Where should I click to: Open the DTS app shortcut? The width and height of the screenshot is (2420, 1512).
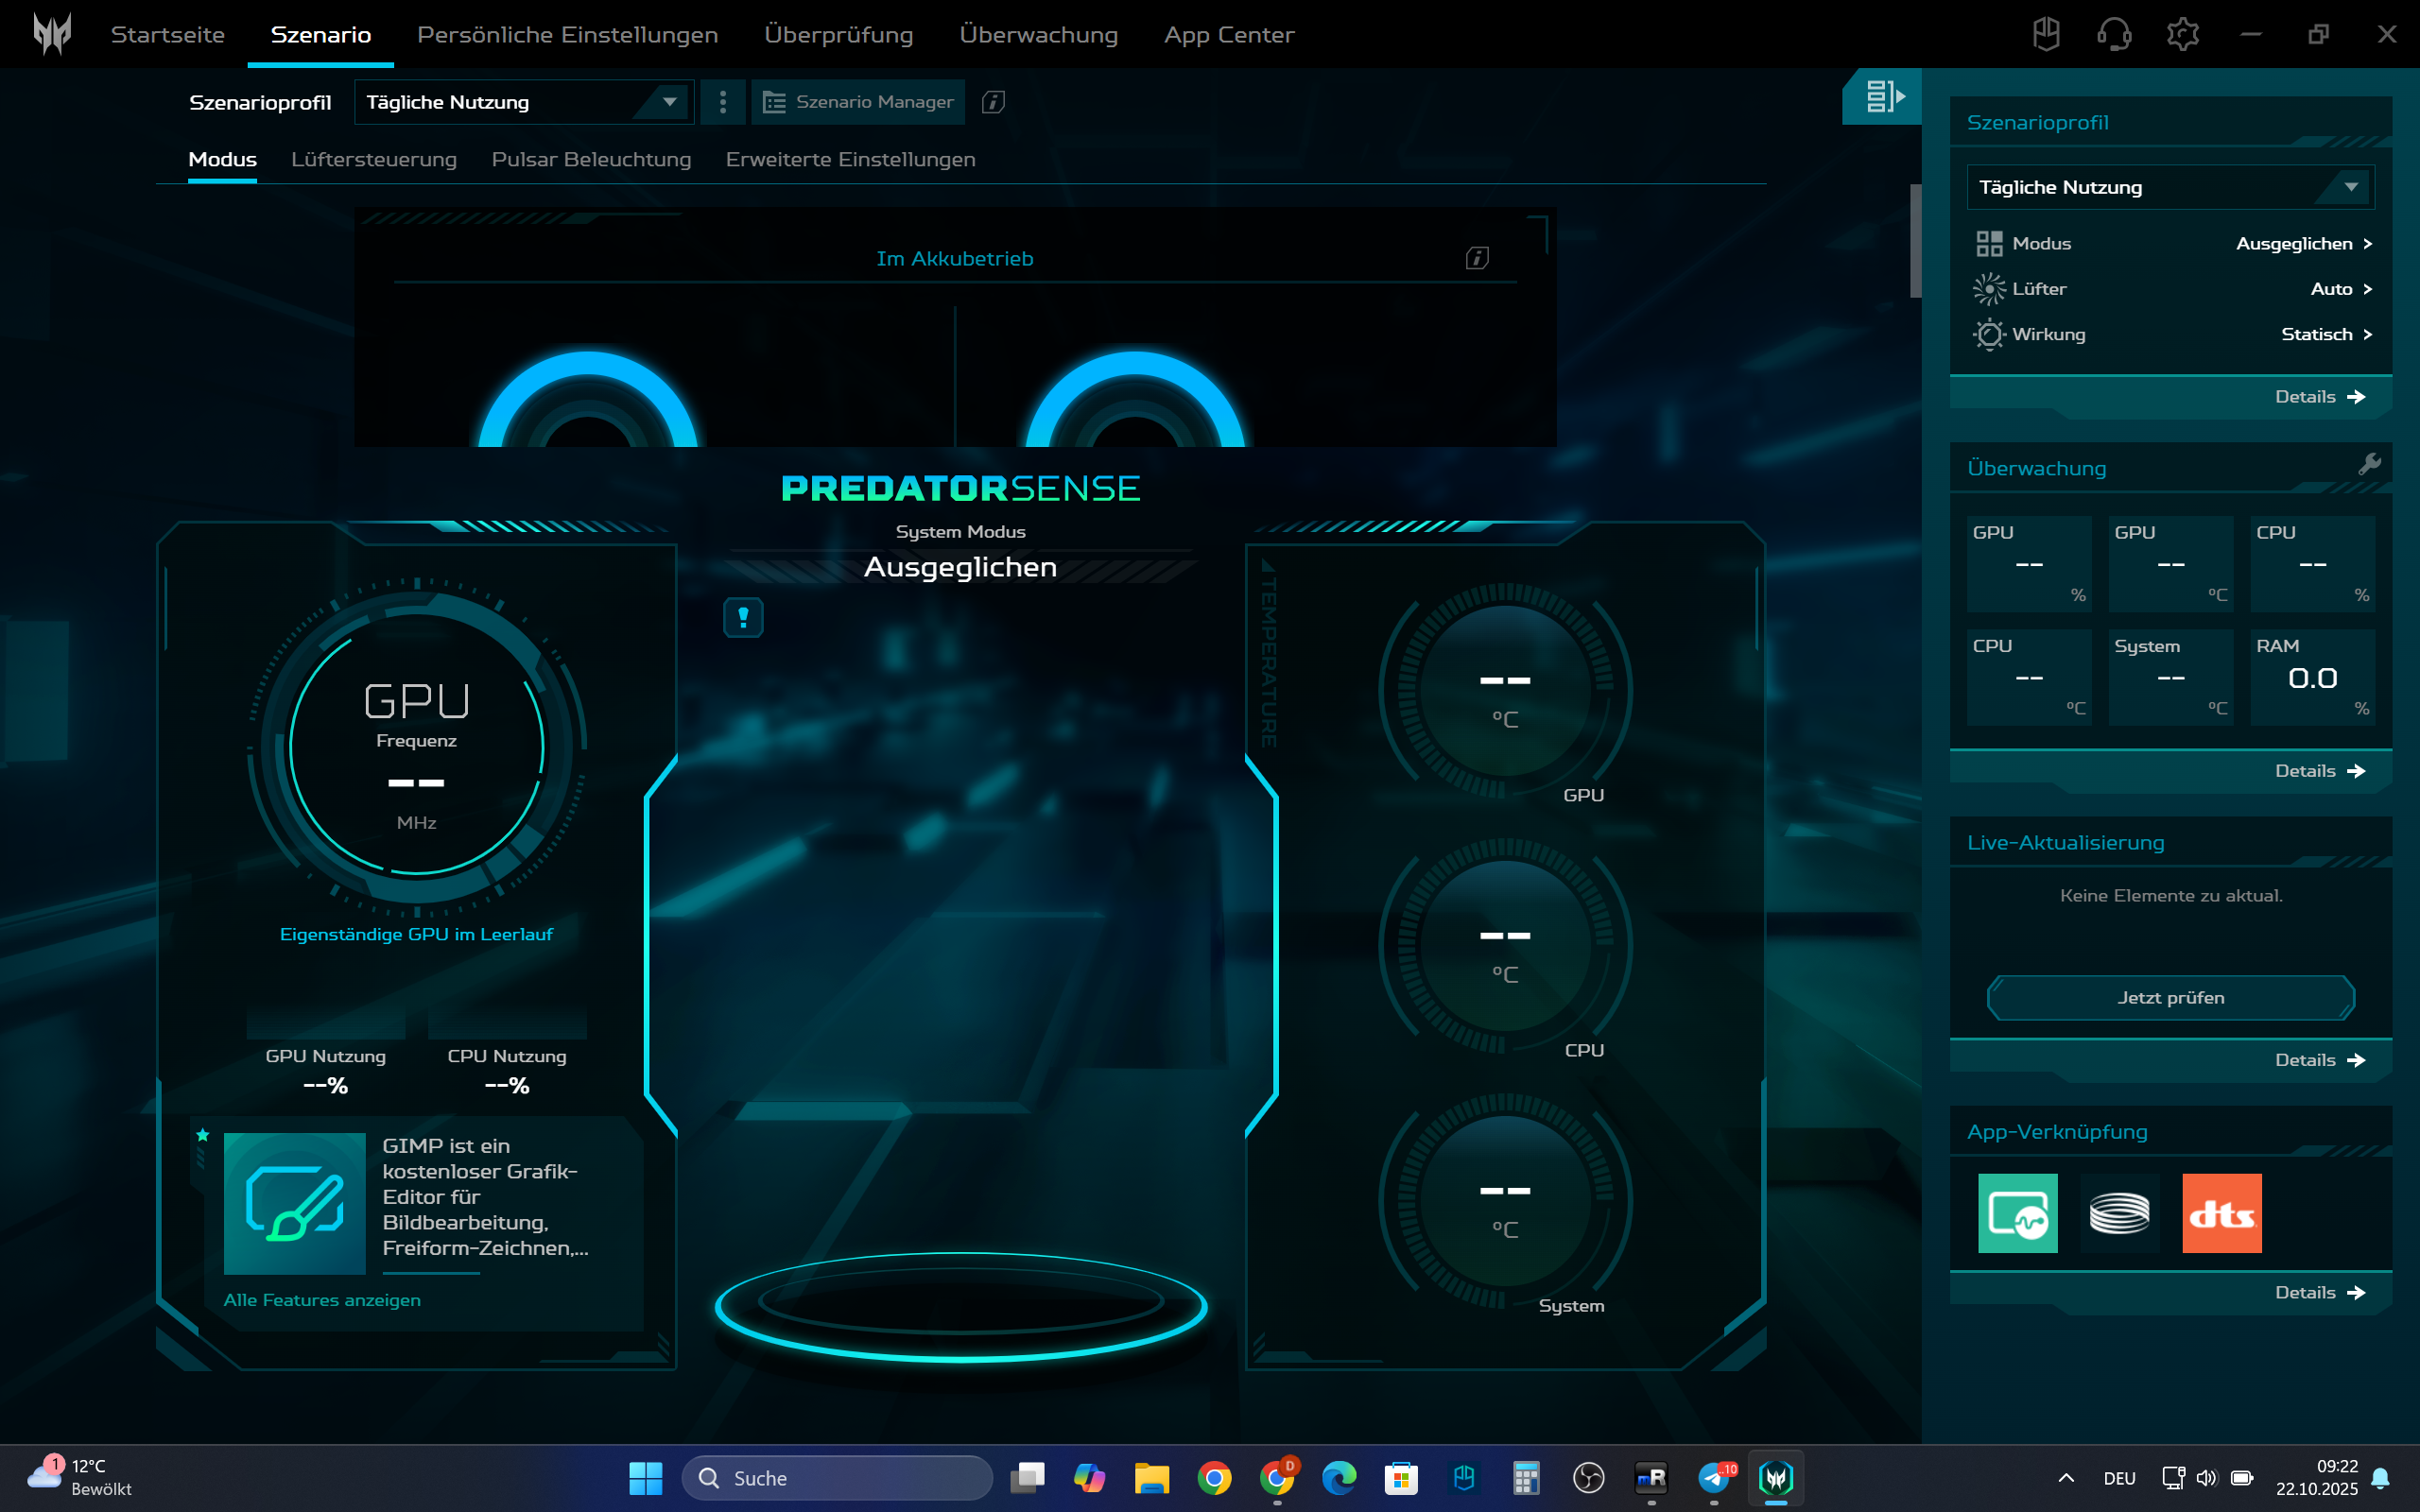coord(2221,1213)
